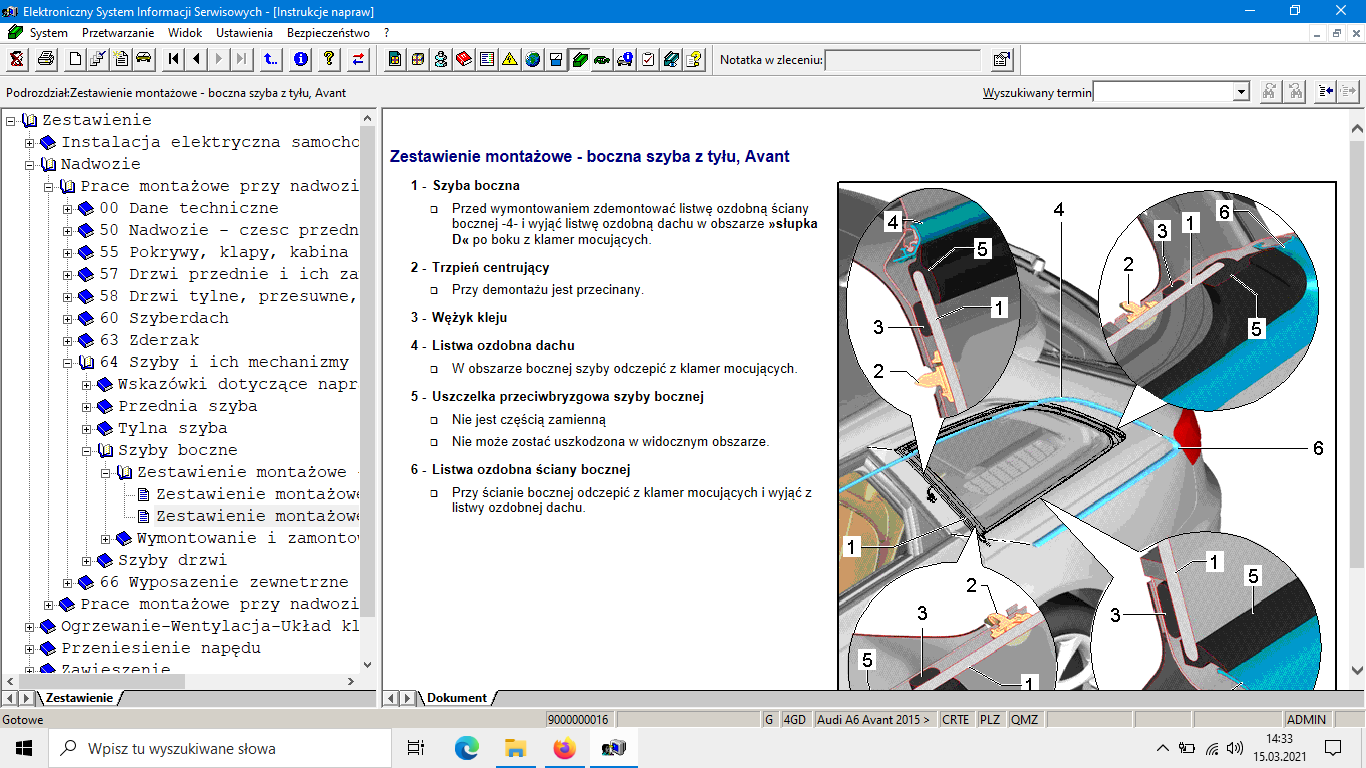Click the 4GD status bar entry

pos(794,719)
